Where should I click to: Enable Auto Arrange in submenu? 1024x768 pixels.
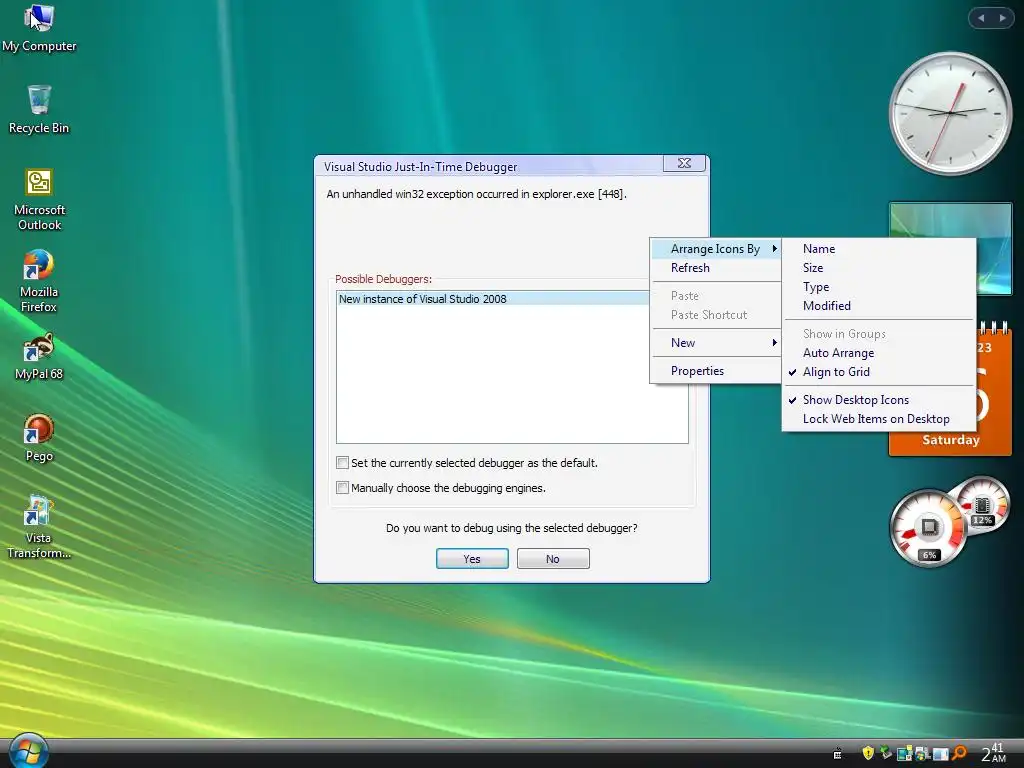(x=878, y=353)
